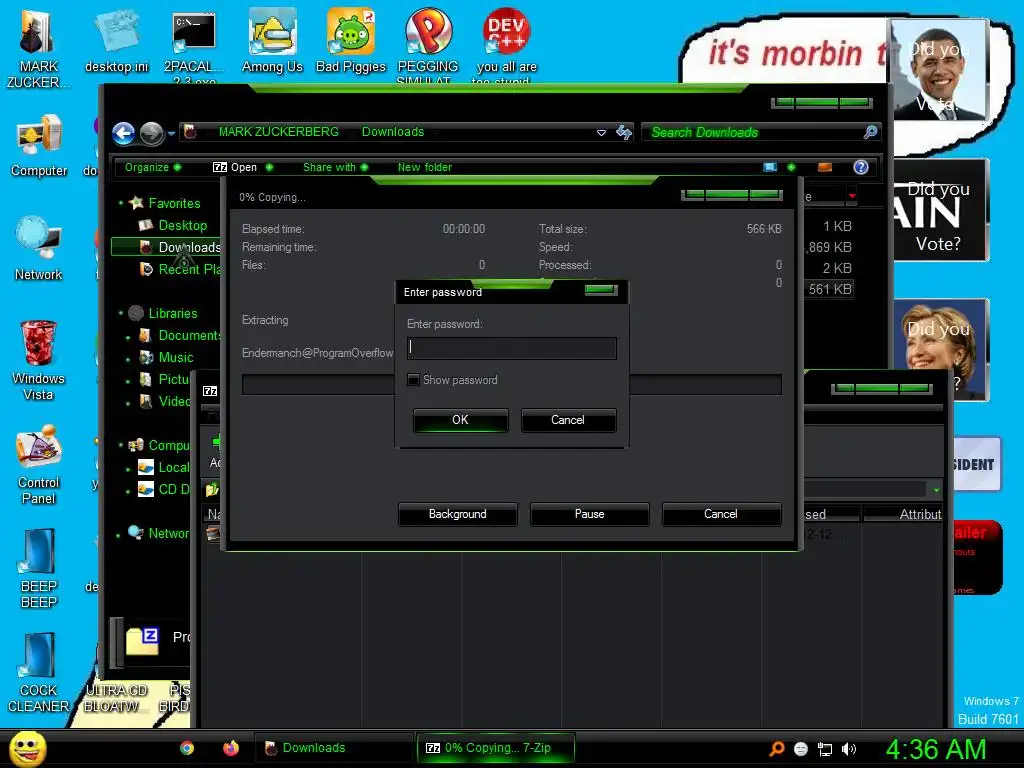Open the view options dropdown in Explorer toolbar

click(x=791, y=167)
